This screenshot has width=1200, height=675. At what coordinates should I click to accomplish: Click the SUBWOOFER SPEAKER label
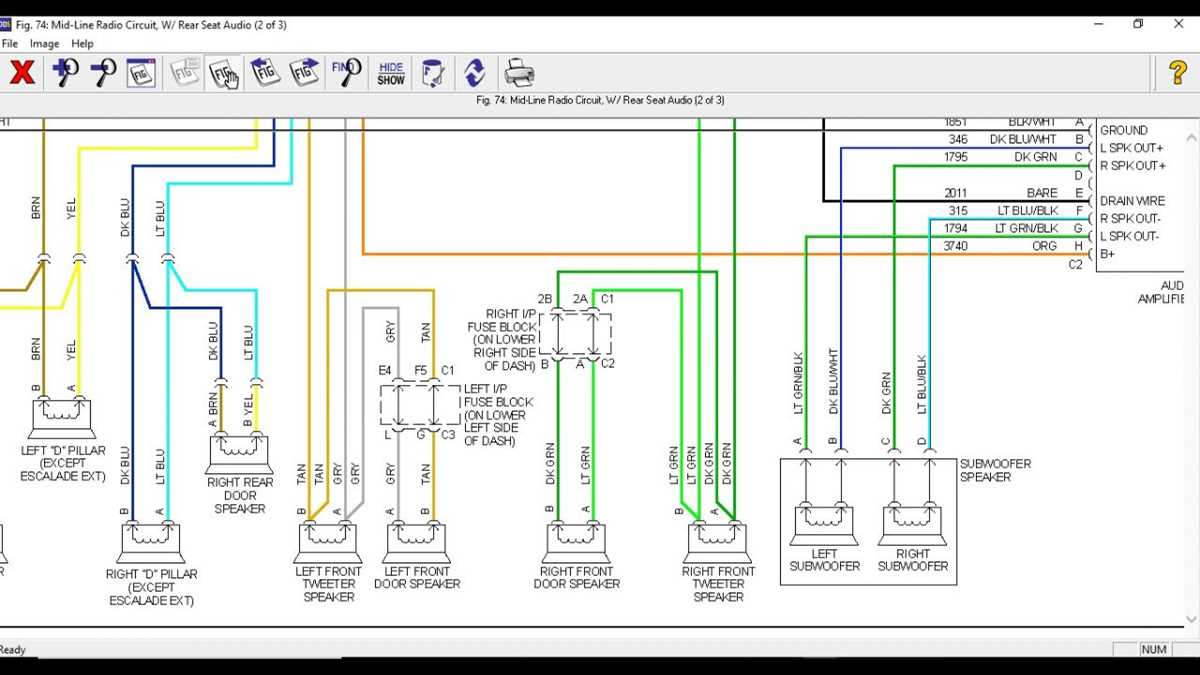[x=995, y=470]
